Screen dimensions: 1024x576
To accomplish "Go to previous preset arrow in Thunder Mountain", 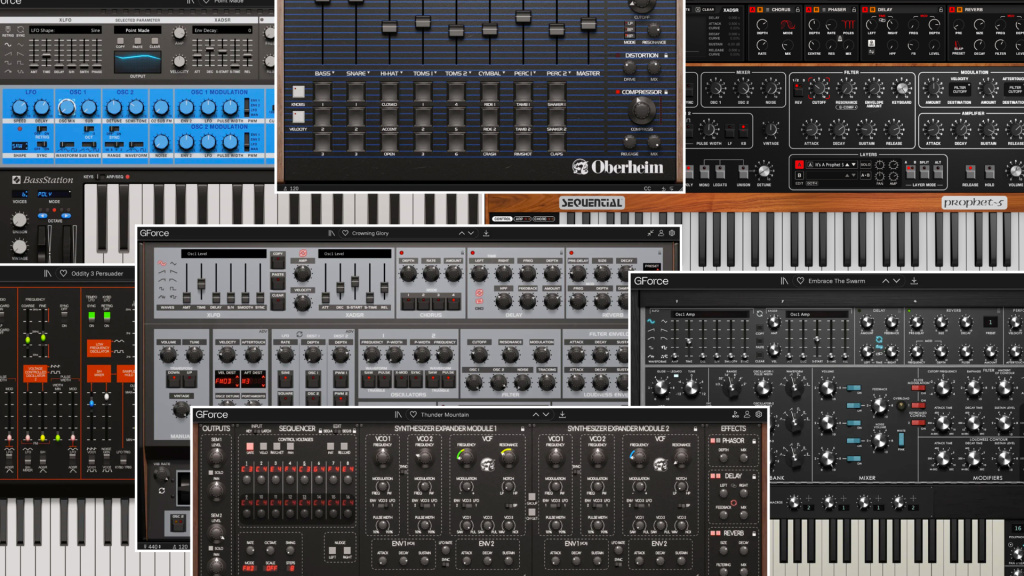I will click(x=536, y=415).
